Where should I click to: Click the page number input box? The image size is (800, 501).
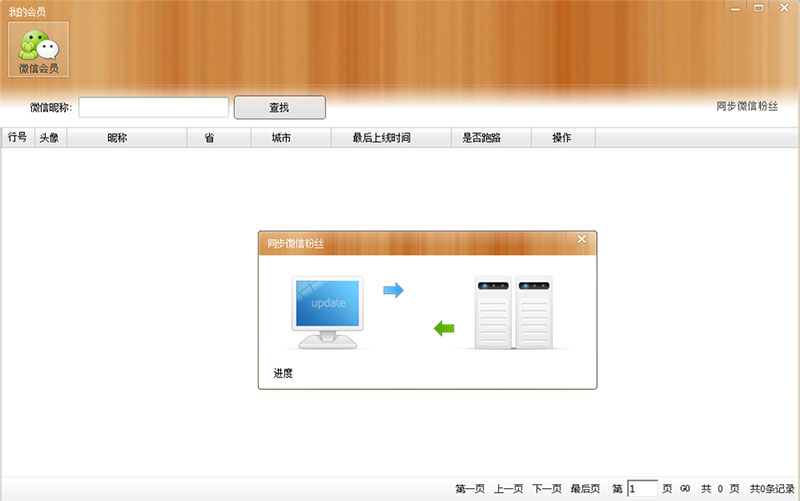[x=642, y=489]
